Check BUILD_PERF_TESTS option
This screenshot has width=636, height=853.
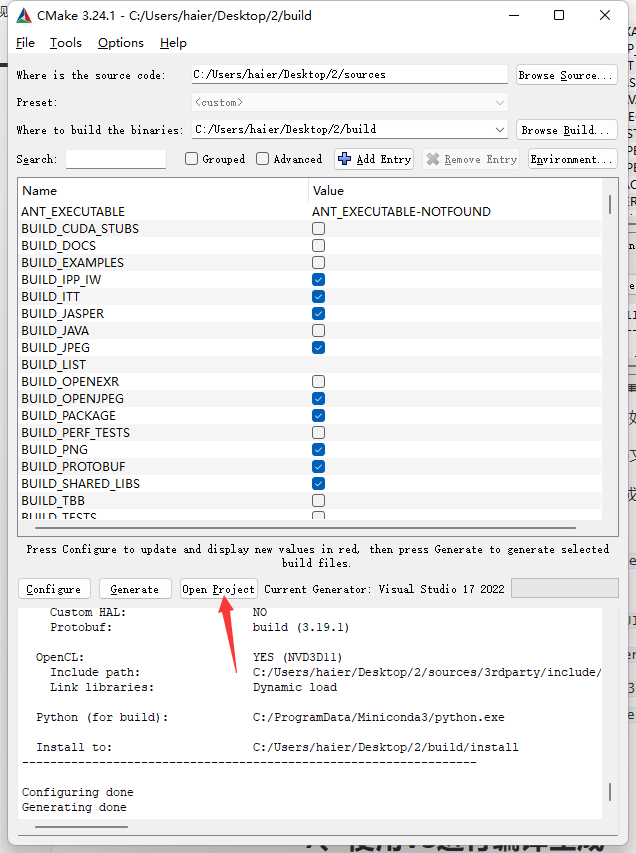coord(319,432)
